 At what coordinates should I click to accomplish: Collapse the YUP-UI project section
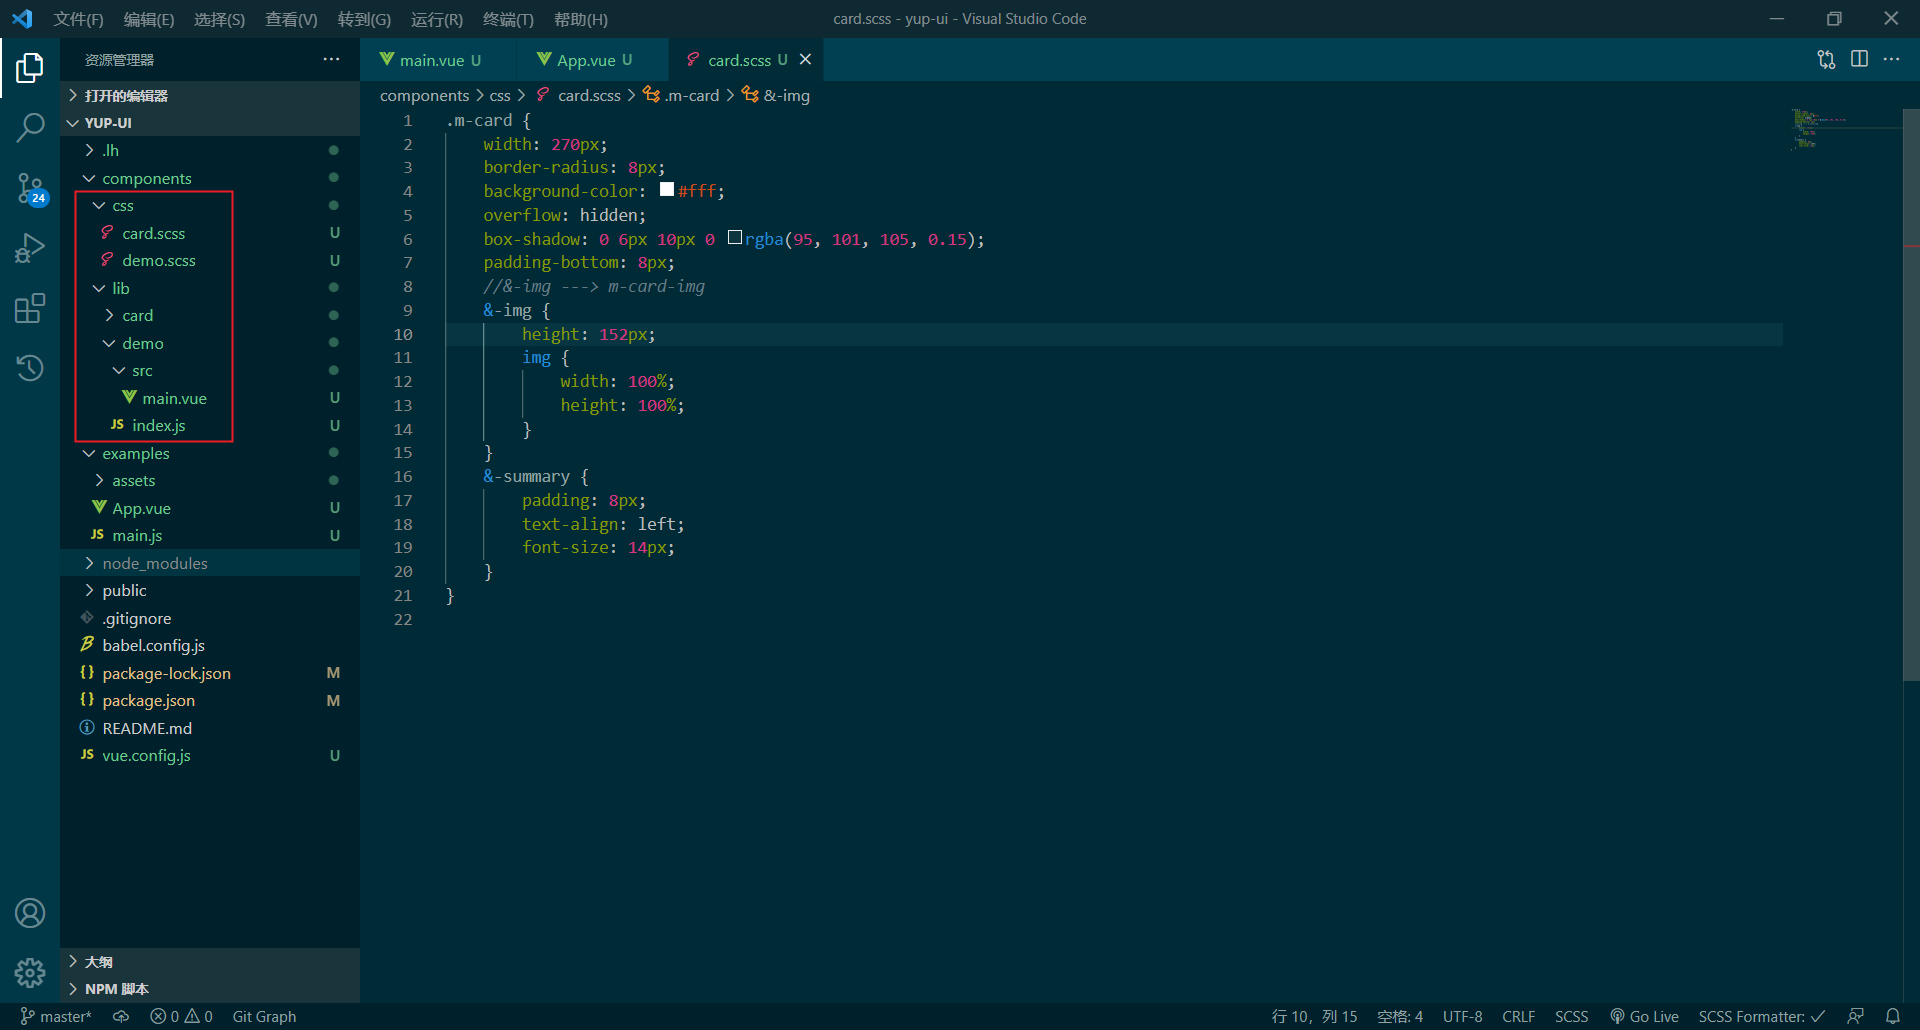210,122
